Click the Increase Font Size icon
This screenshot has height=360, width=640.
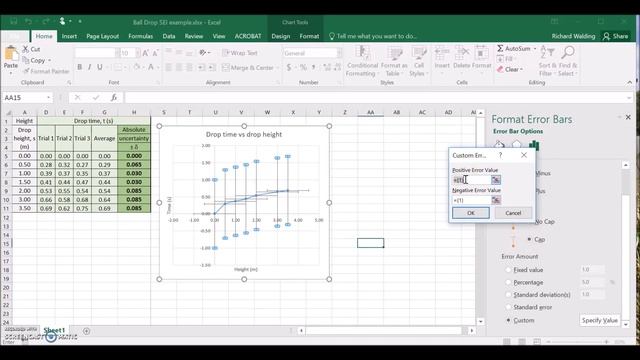pos(145,53)
